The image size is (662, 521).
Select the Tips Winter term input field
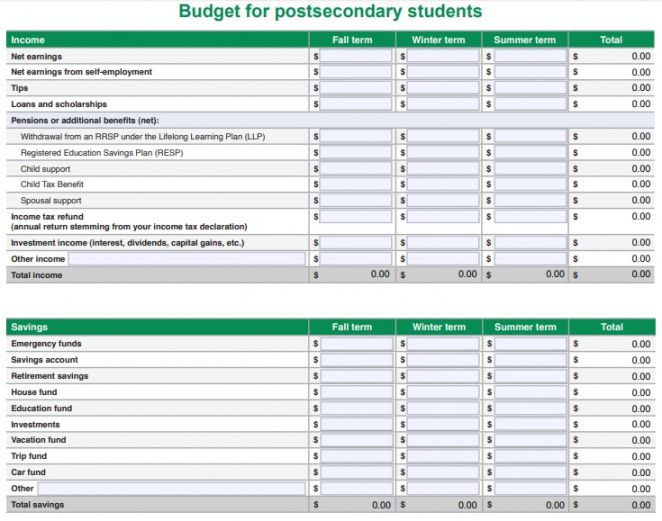[x=443, y=88]
